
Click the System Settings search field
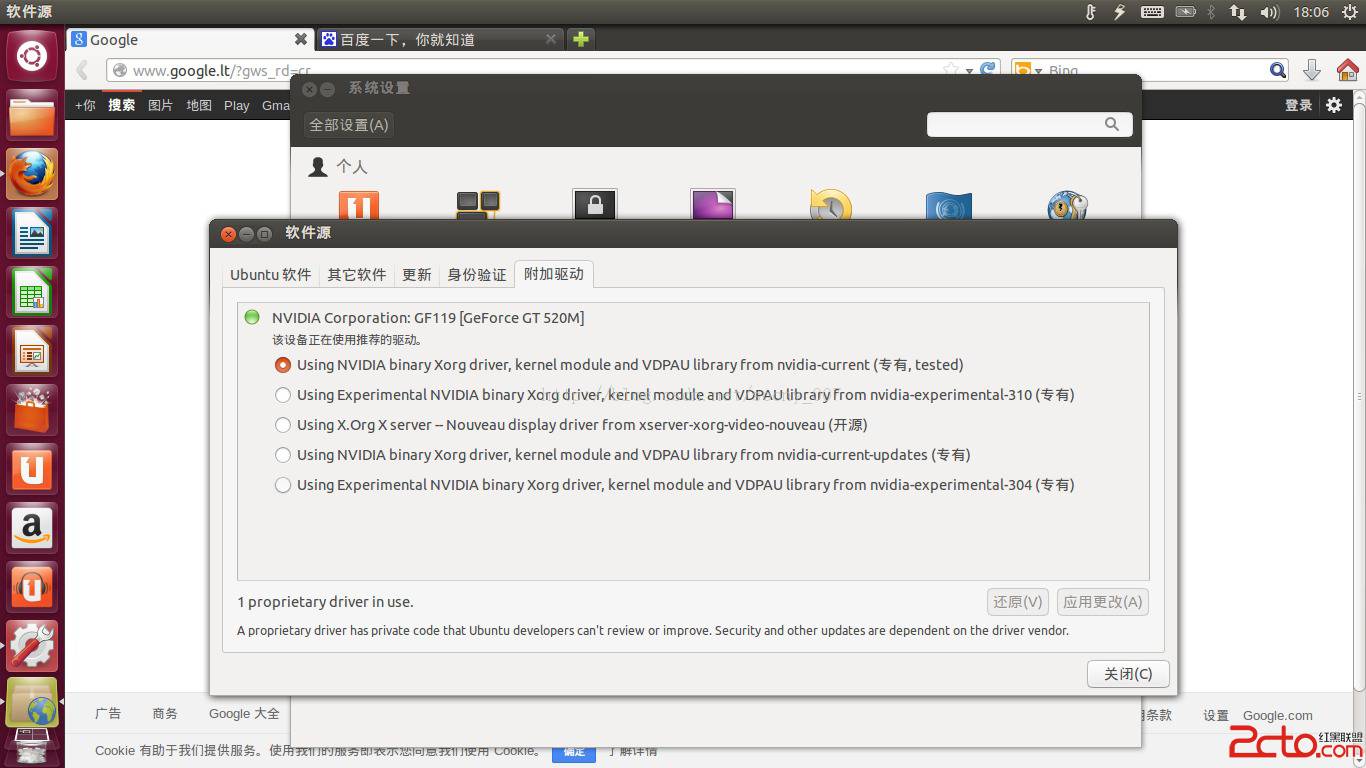point(1030,124)
